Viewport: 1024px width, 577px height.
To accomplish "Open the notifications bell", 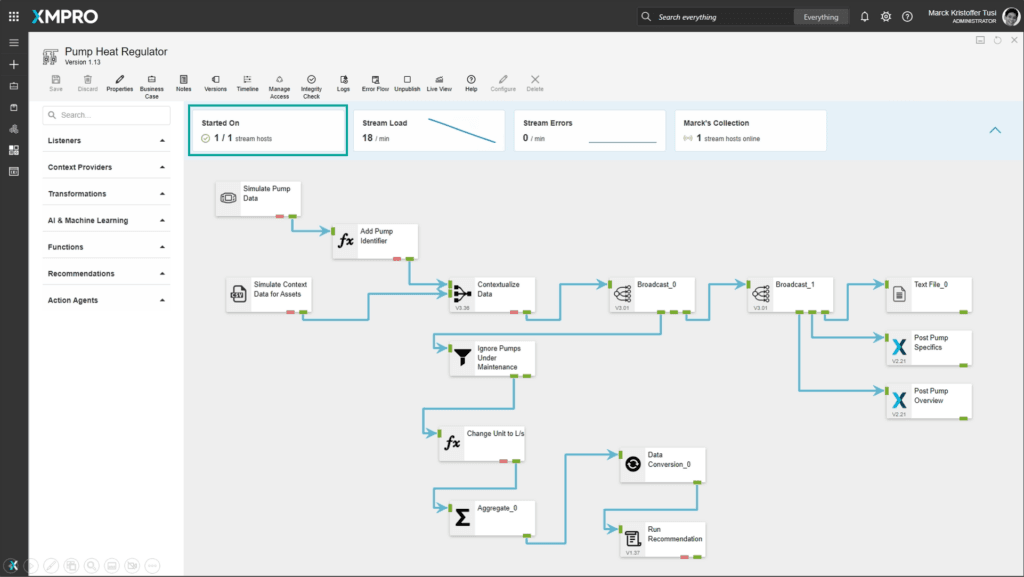I will coord(864,17).
